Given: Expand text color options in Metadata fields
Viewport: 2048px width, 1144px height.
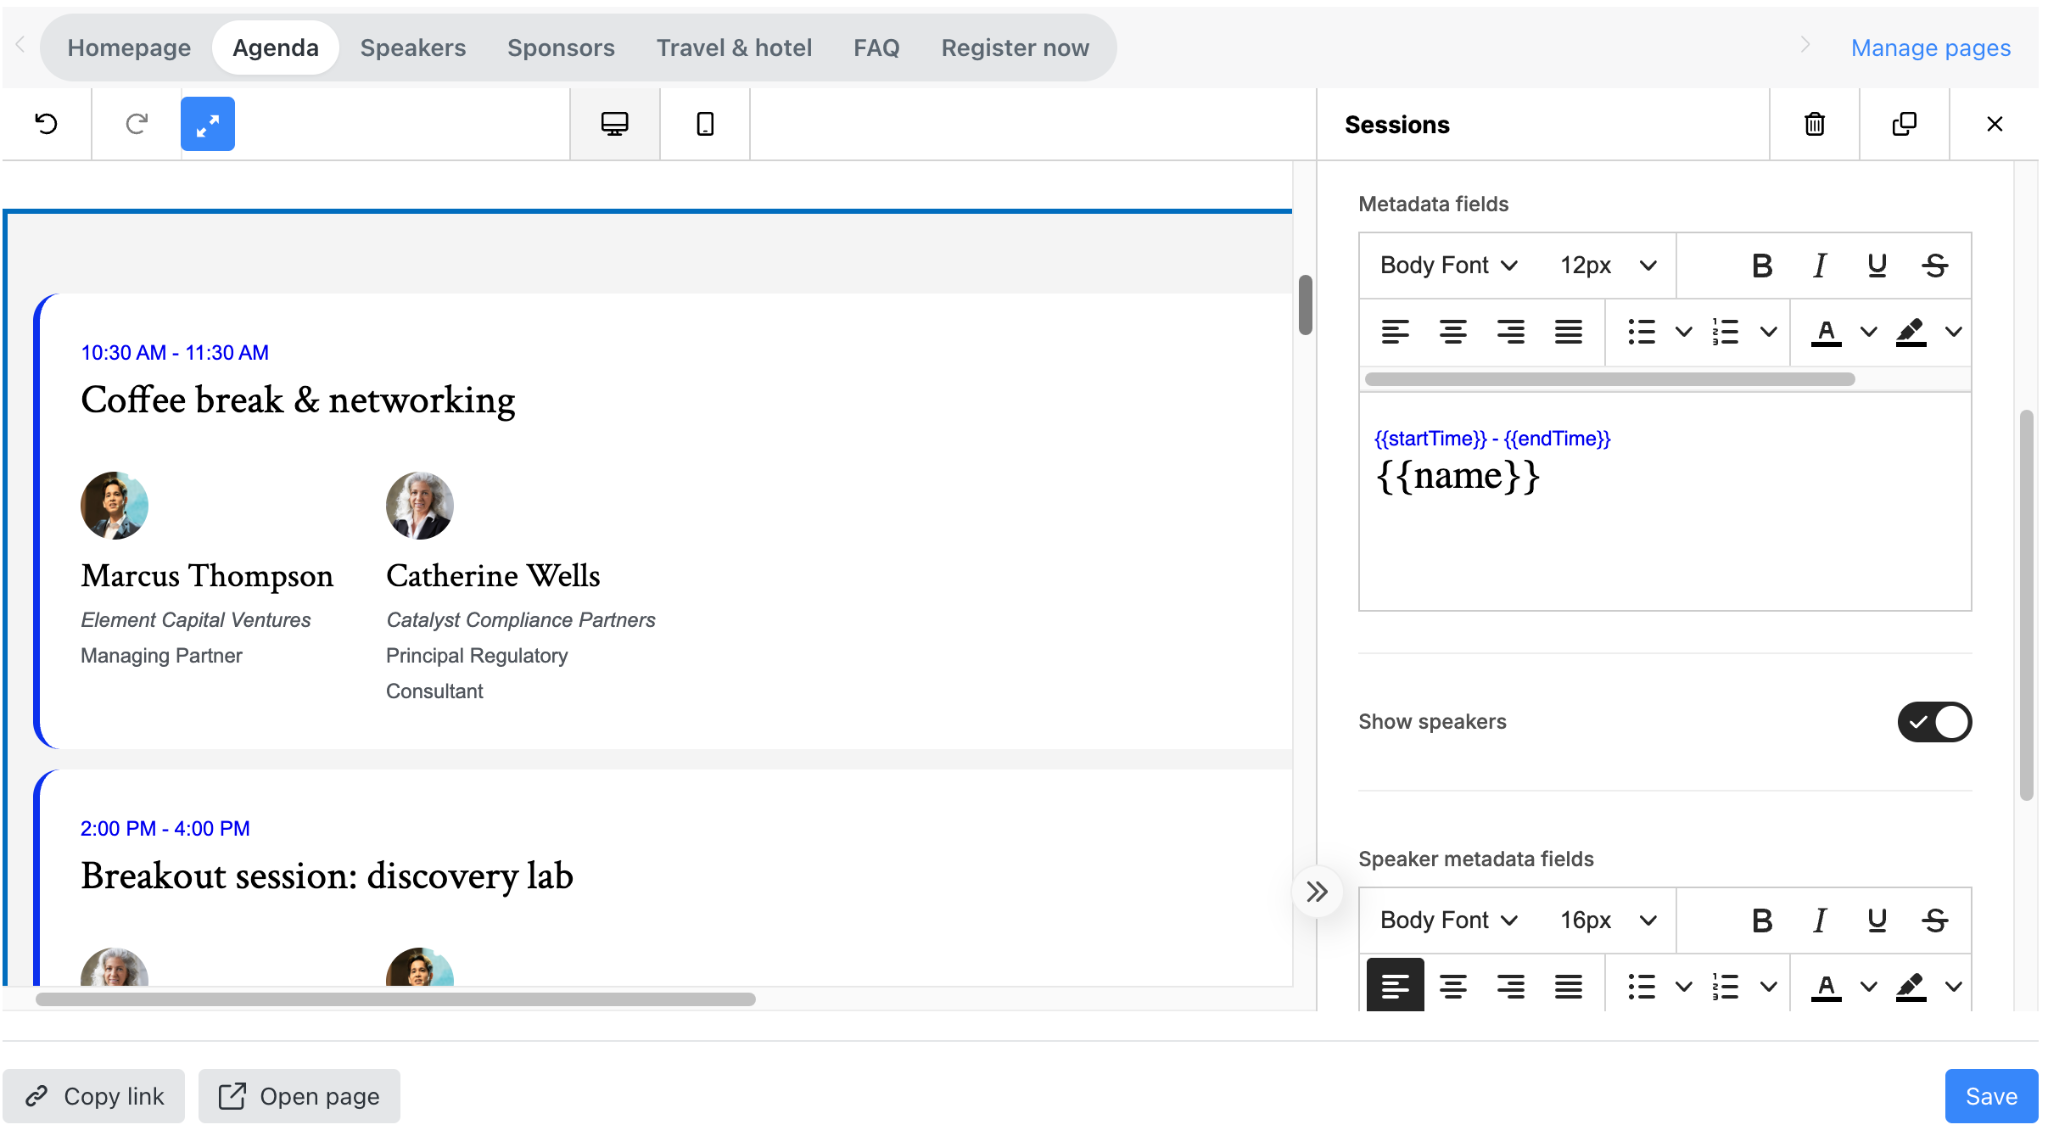Looking at the screenshot, I should 1869,332.
